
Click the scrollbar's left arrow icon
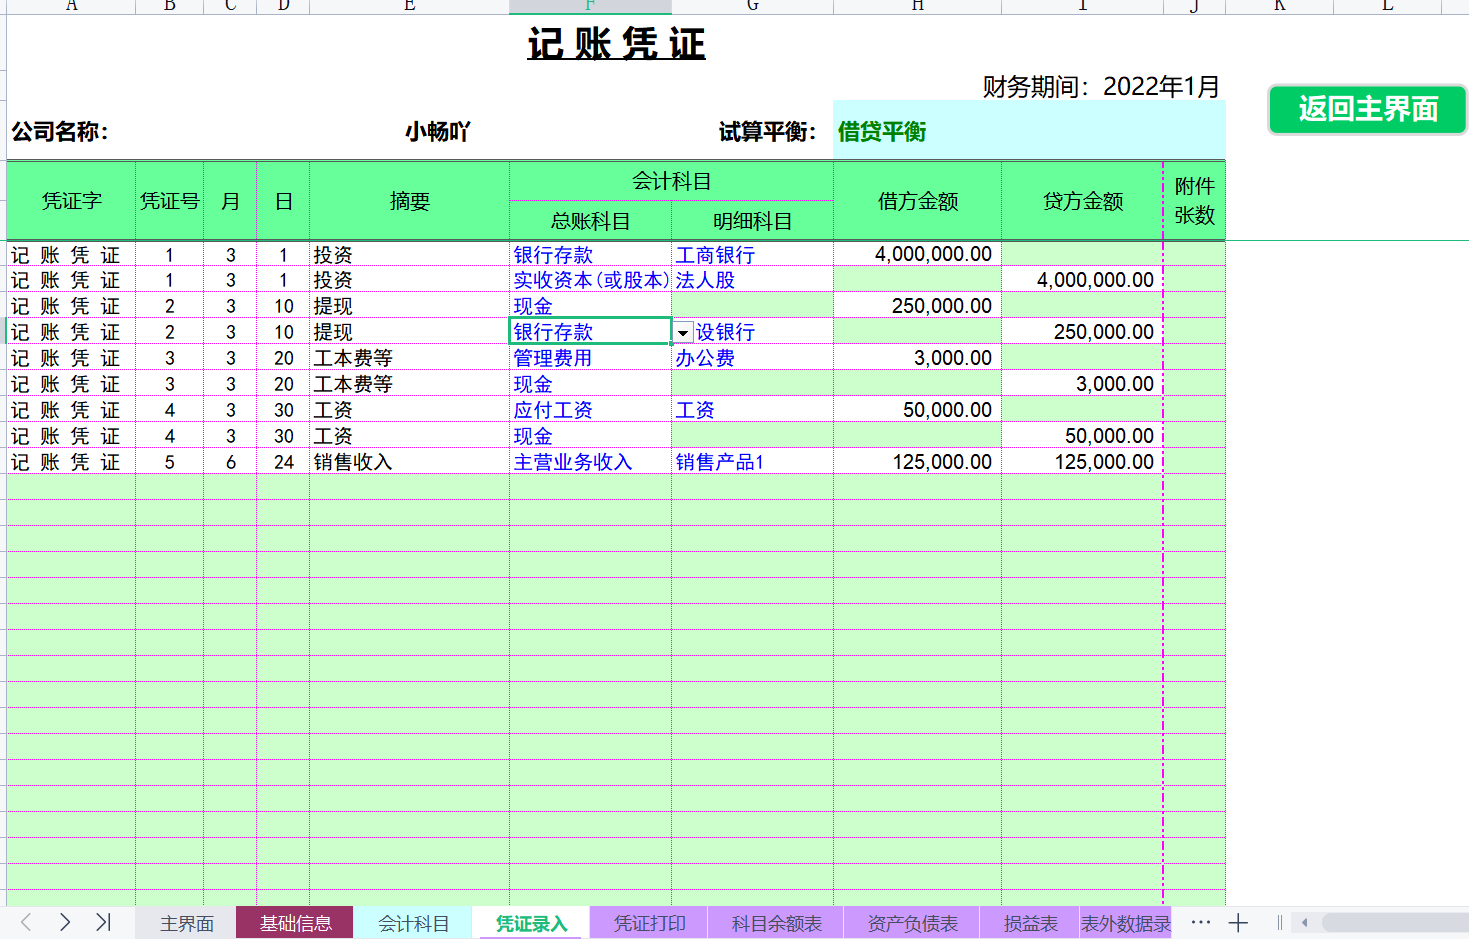pyautogui.click(x=1306, y=922)
